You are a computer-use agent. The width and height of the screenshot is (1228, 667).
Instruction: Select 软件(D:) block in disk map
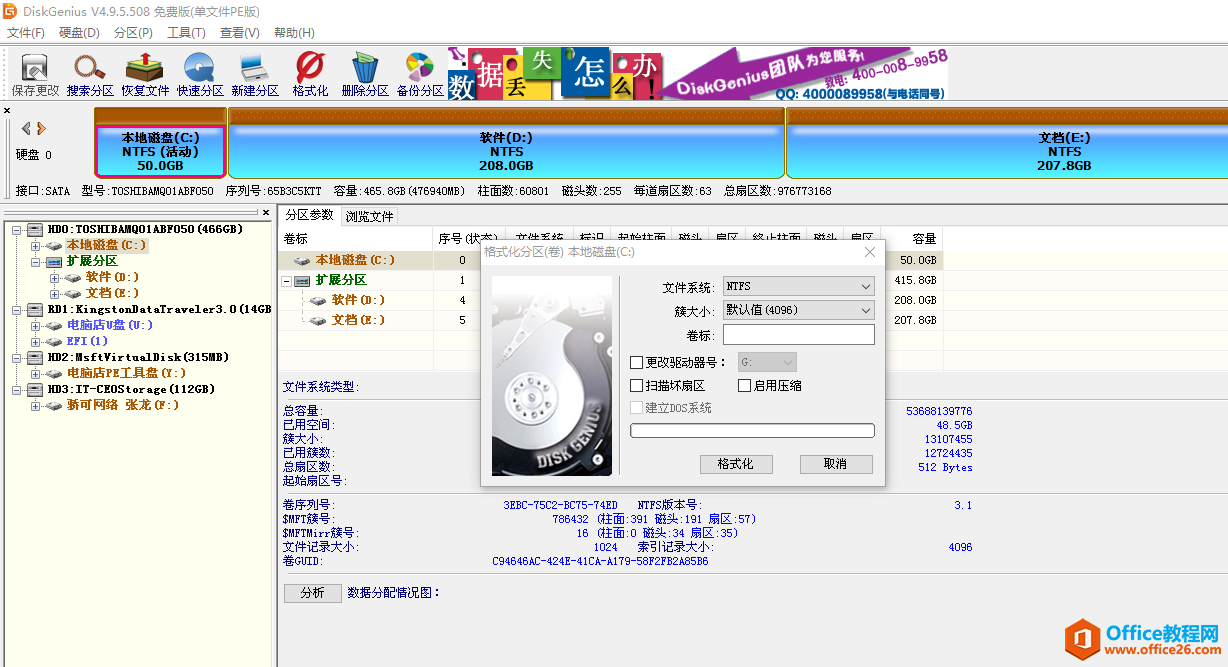pyautogui.click(x=506, y=145)
